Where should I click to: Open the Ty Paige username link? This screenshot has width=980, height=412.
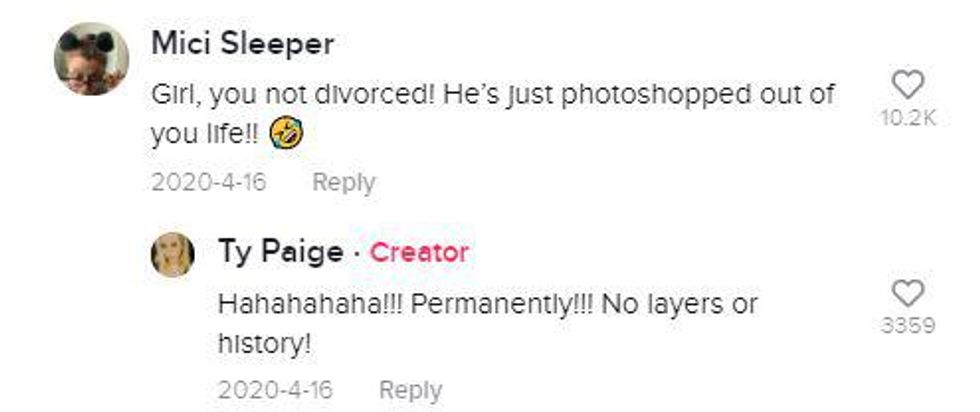click(x=280, y=253)
